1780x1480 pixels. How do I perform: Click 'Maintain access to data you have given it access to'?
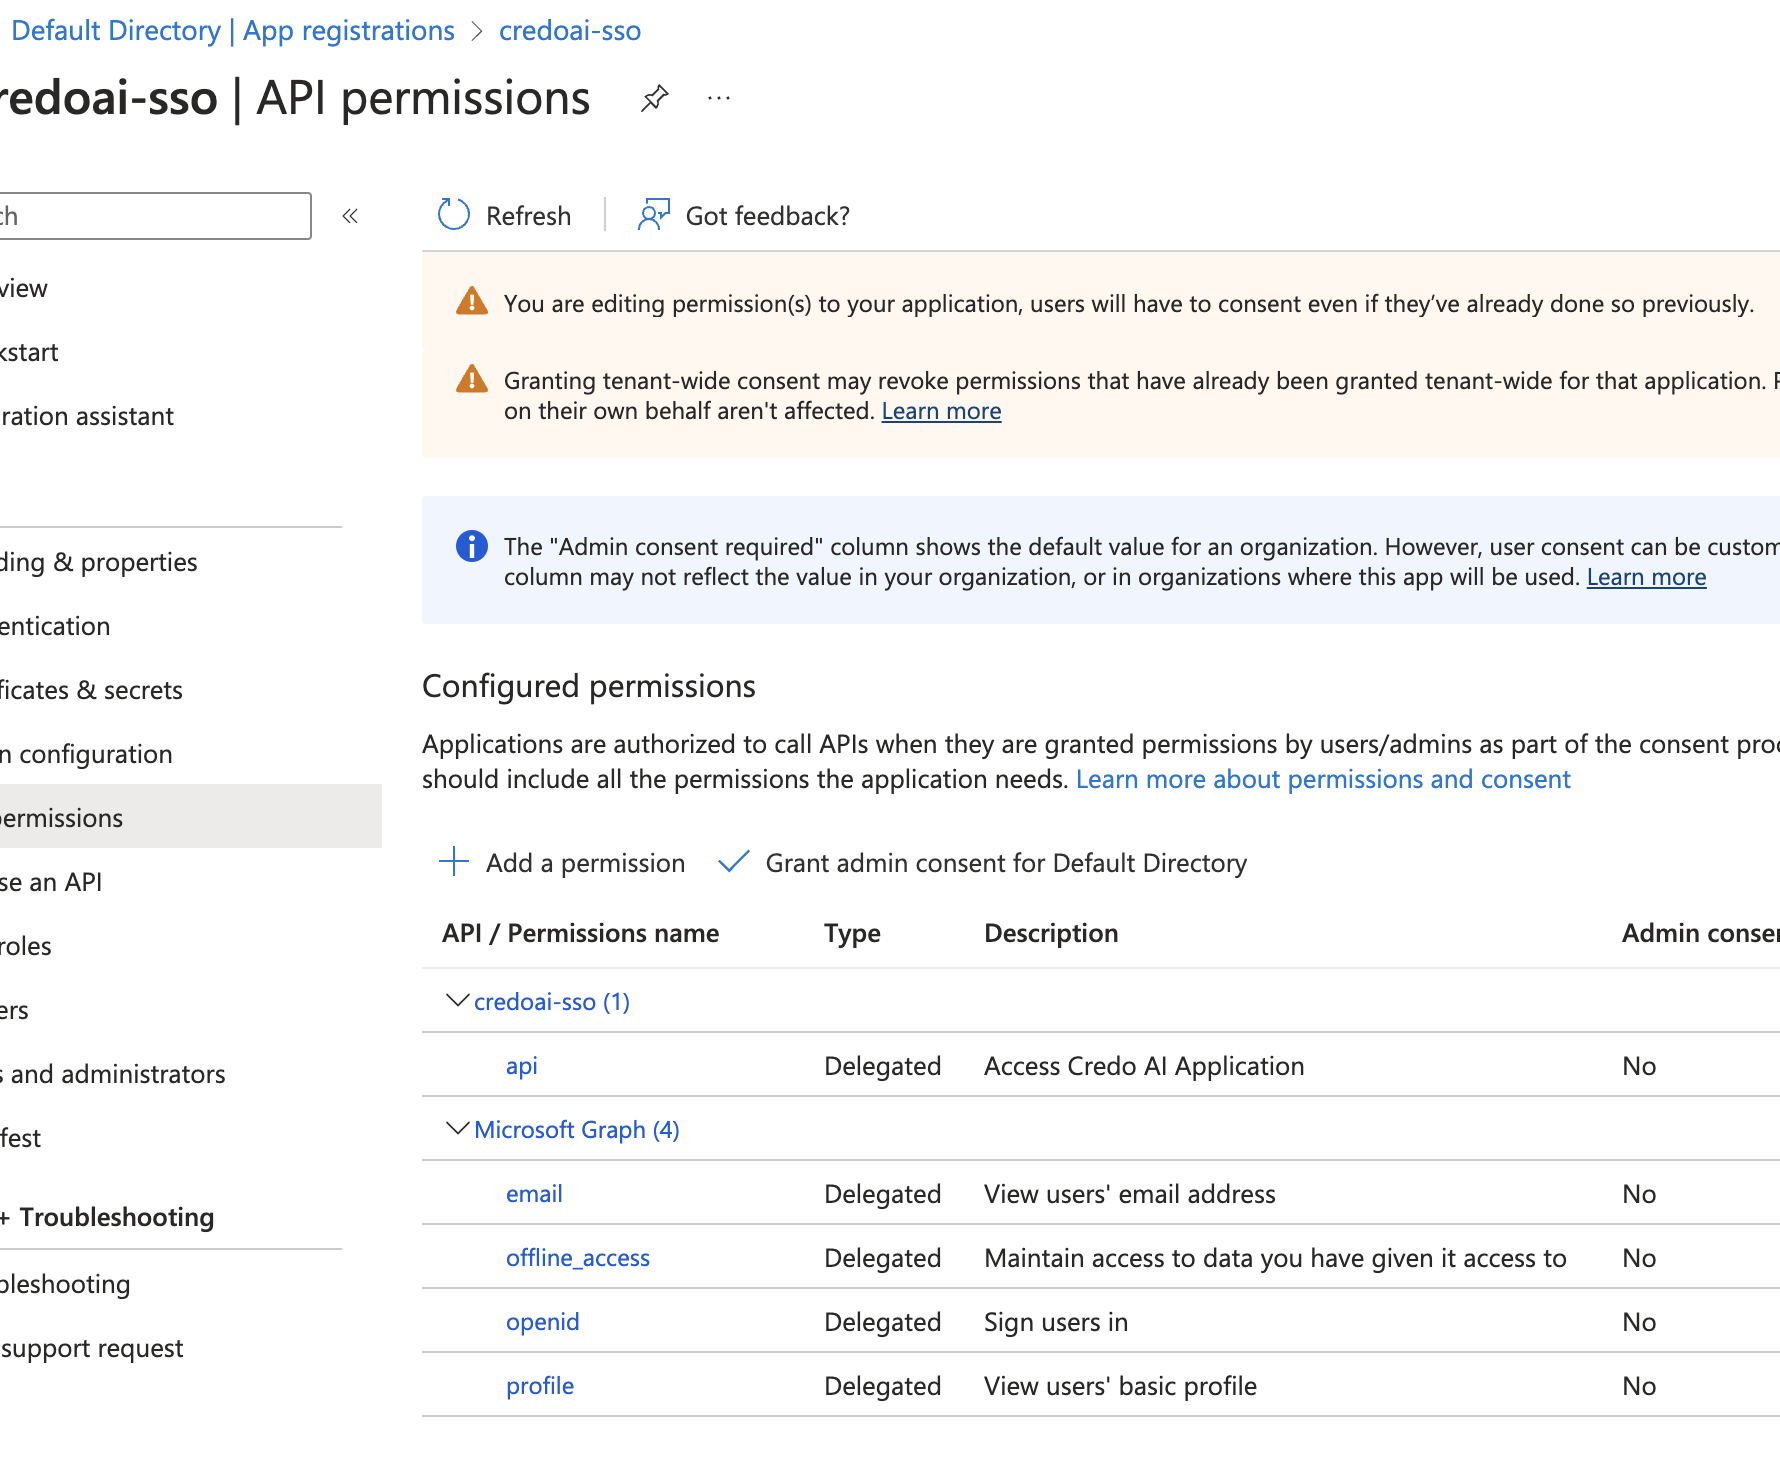[1275, 1258]
